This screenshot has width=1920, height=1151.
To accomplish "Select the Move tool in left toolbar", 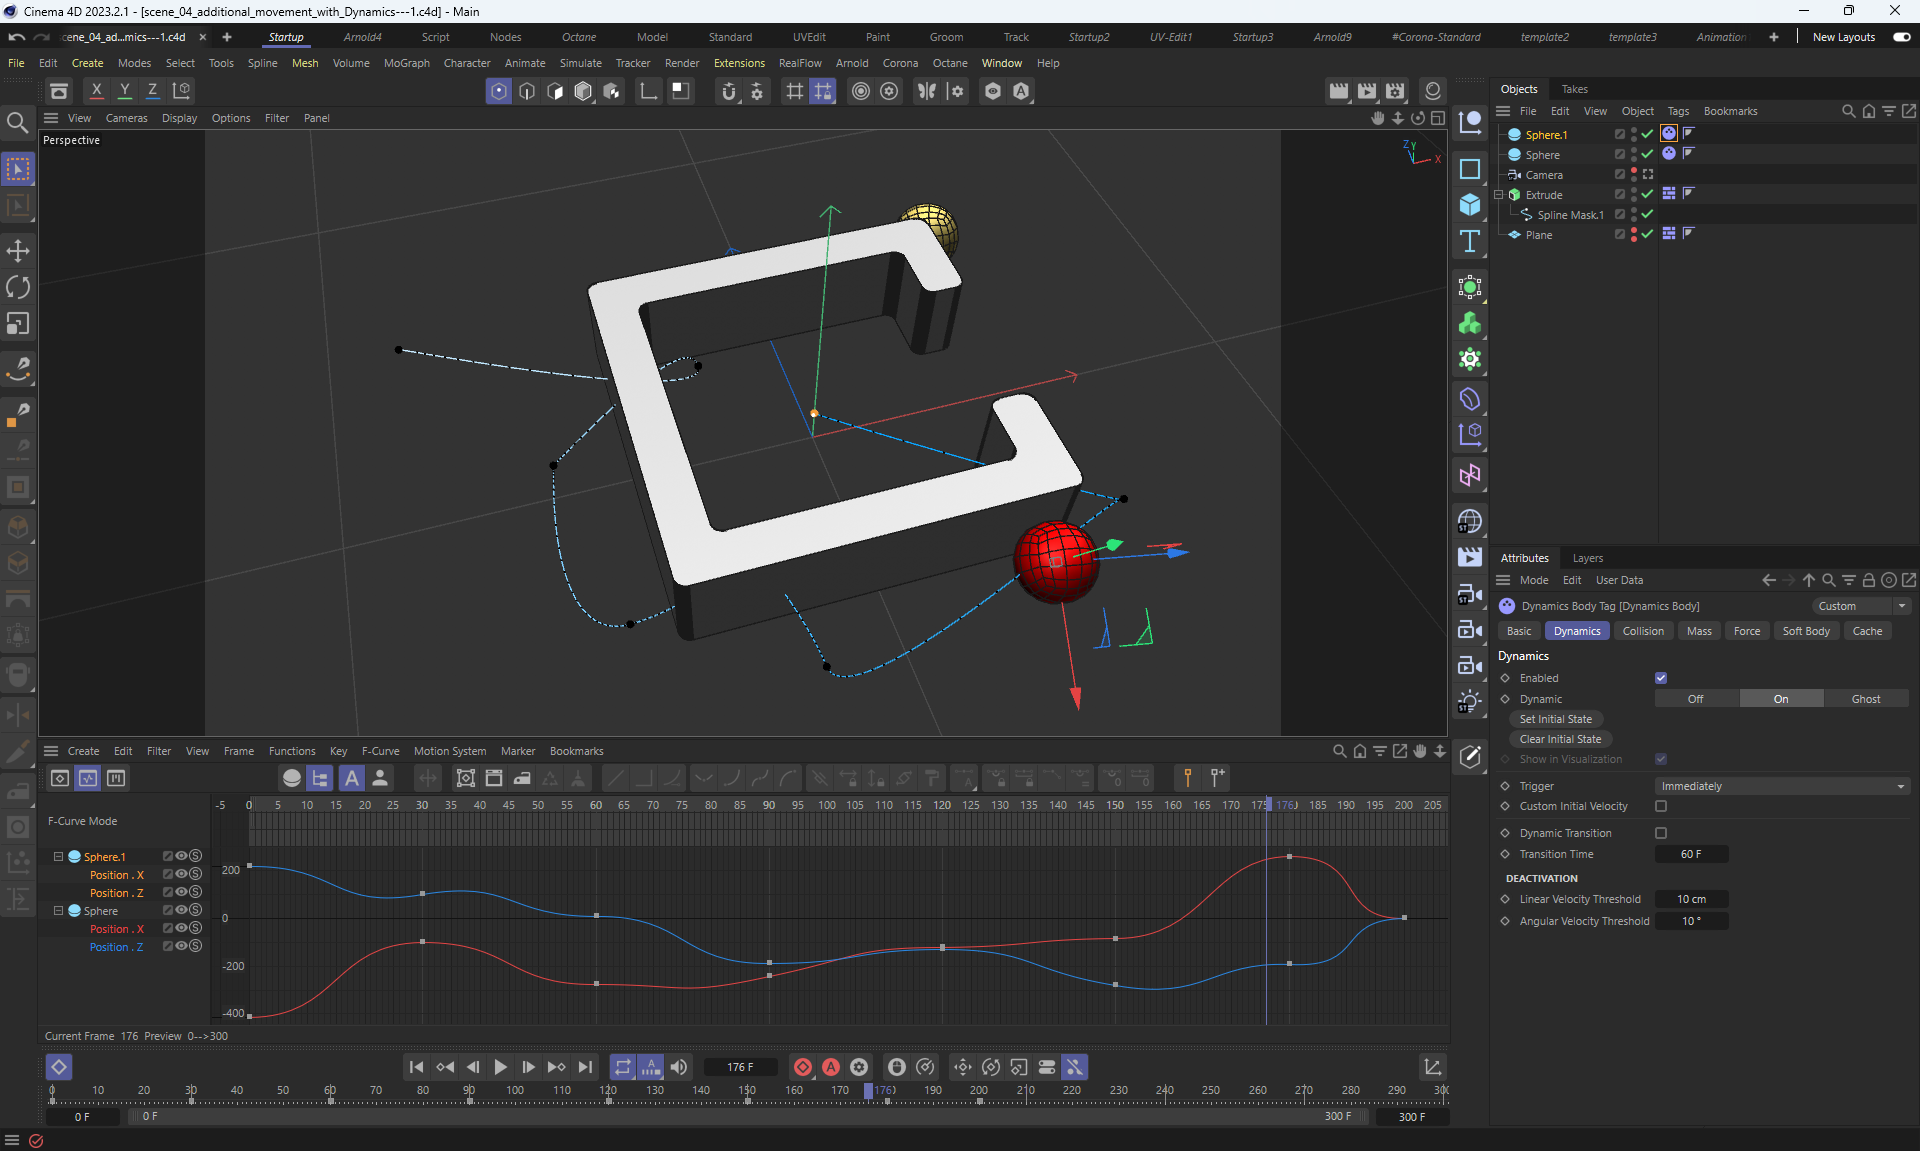I will pos(18,251).
